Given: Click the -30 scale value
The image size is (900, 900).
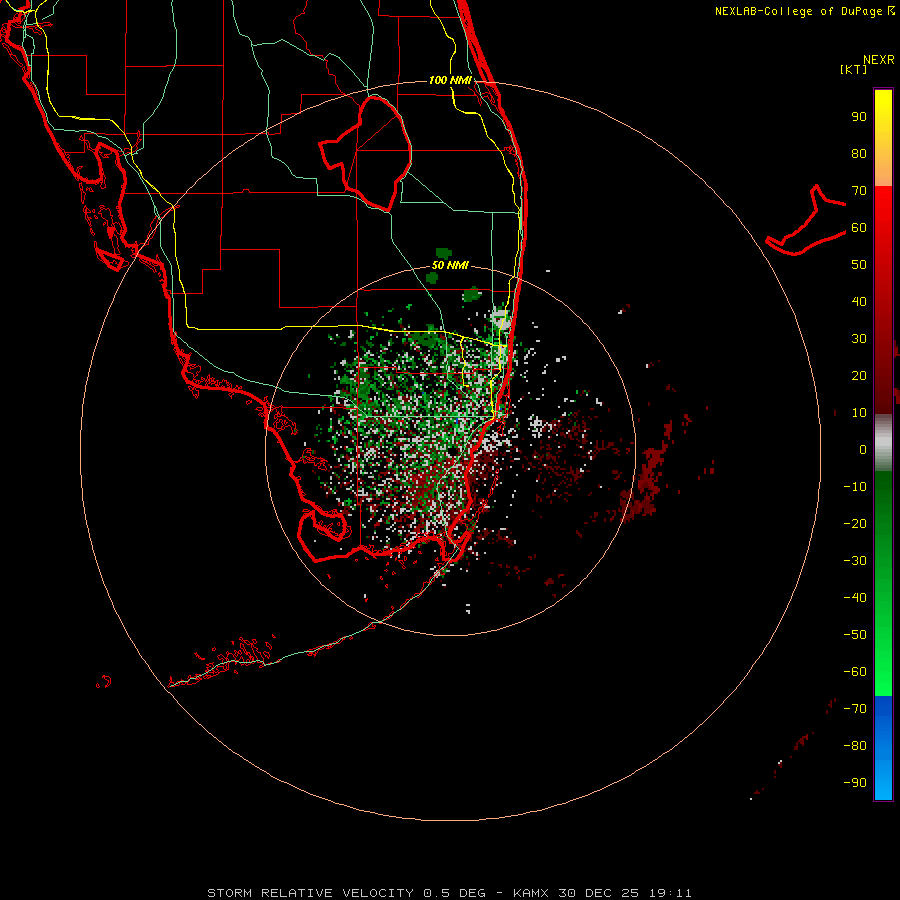Looking at the screenshot, I should point(855,561).
